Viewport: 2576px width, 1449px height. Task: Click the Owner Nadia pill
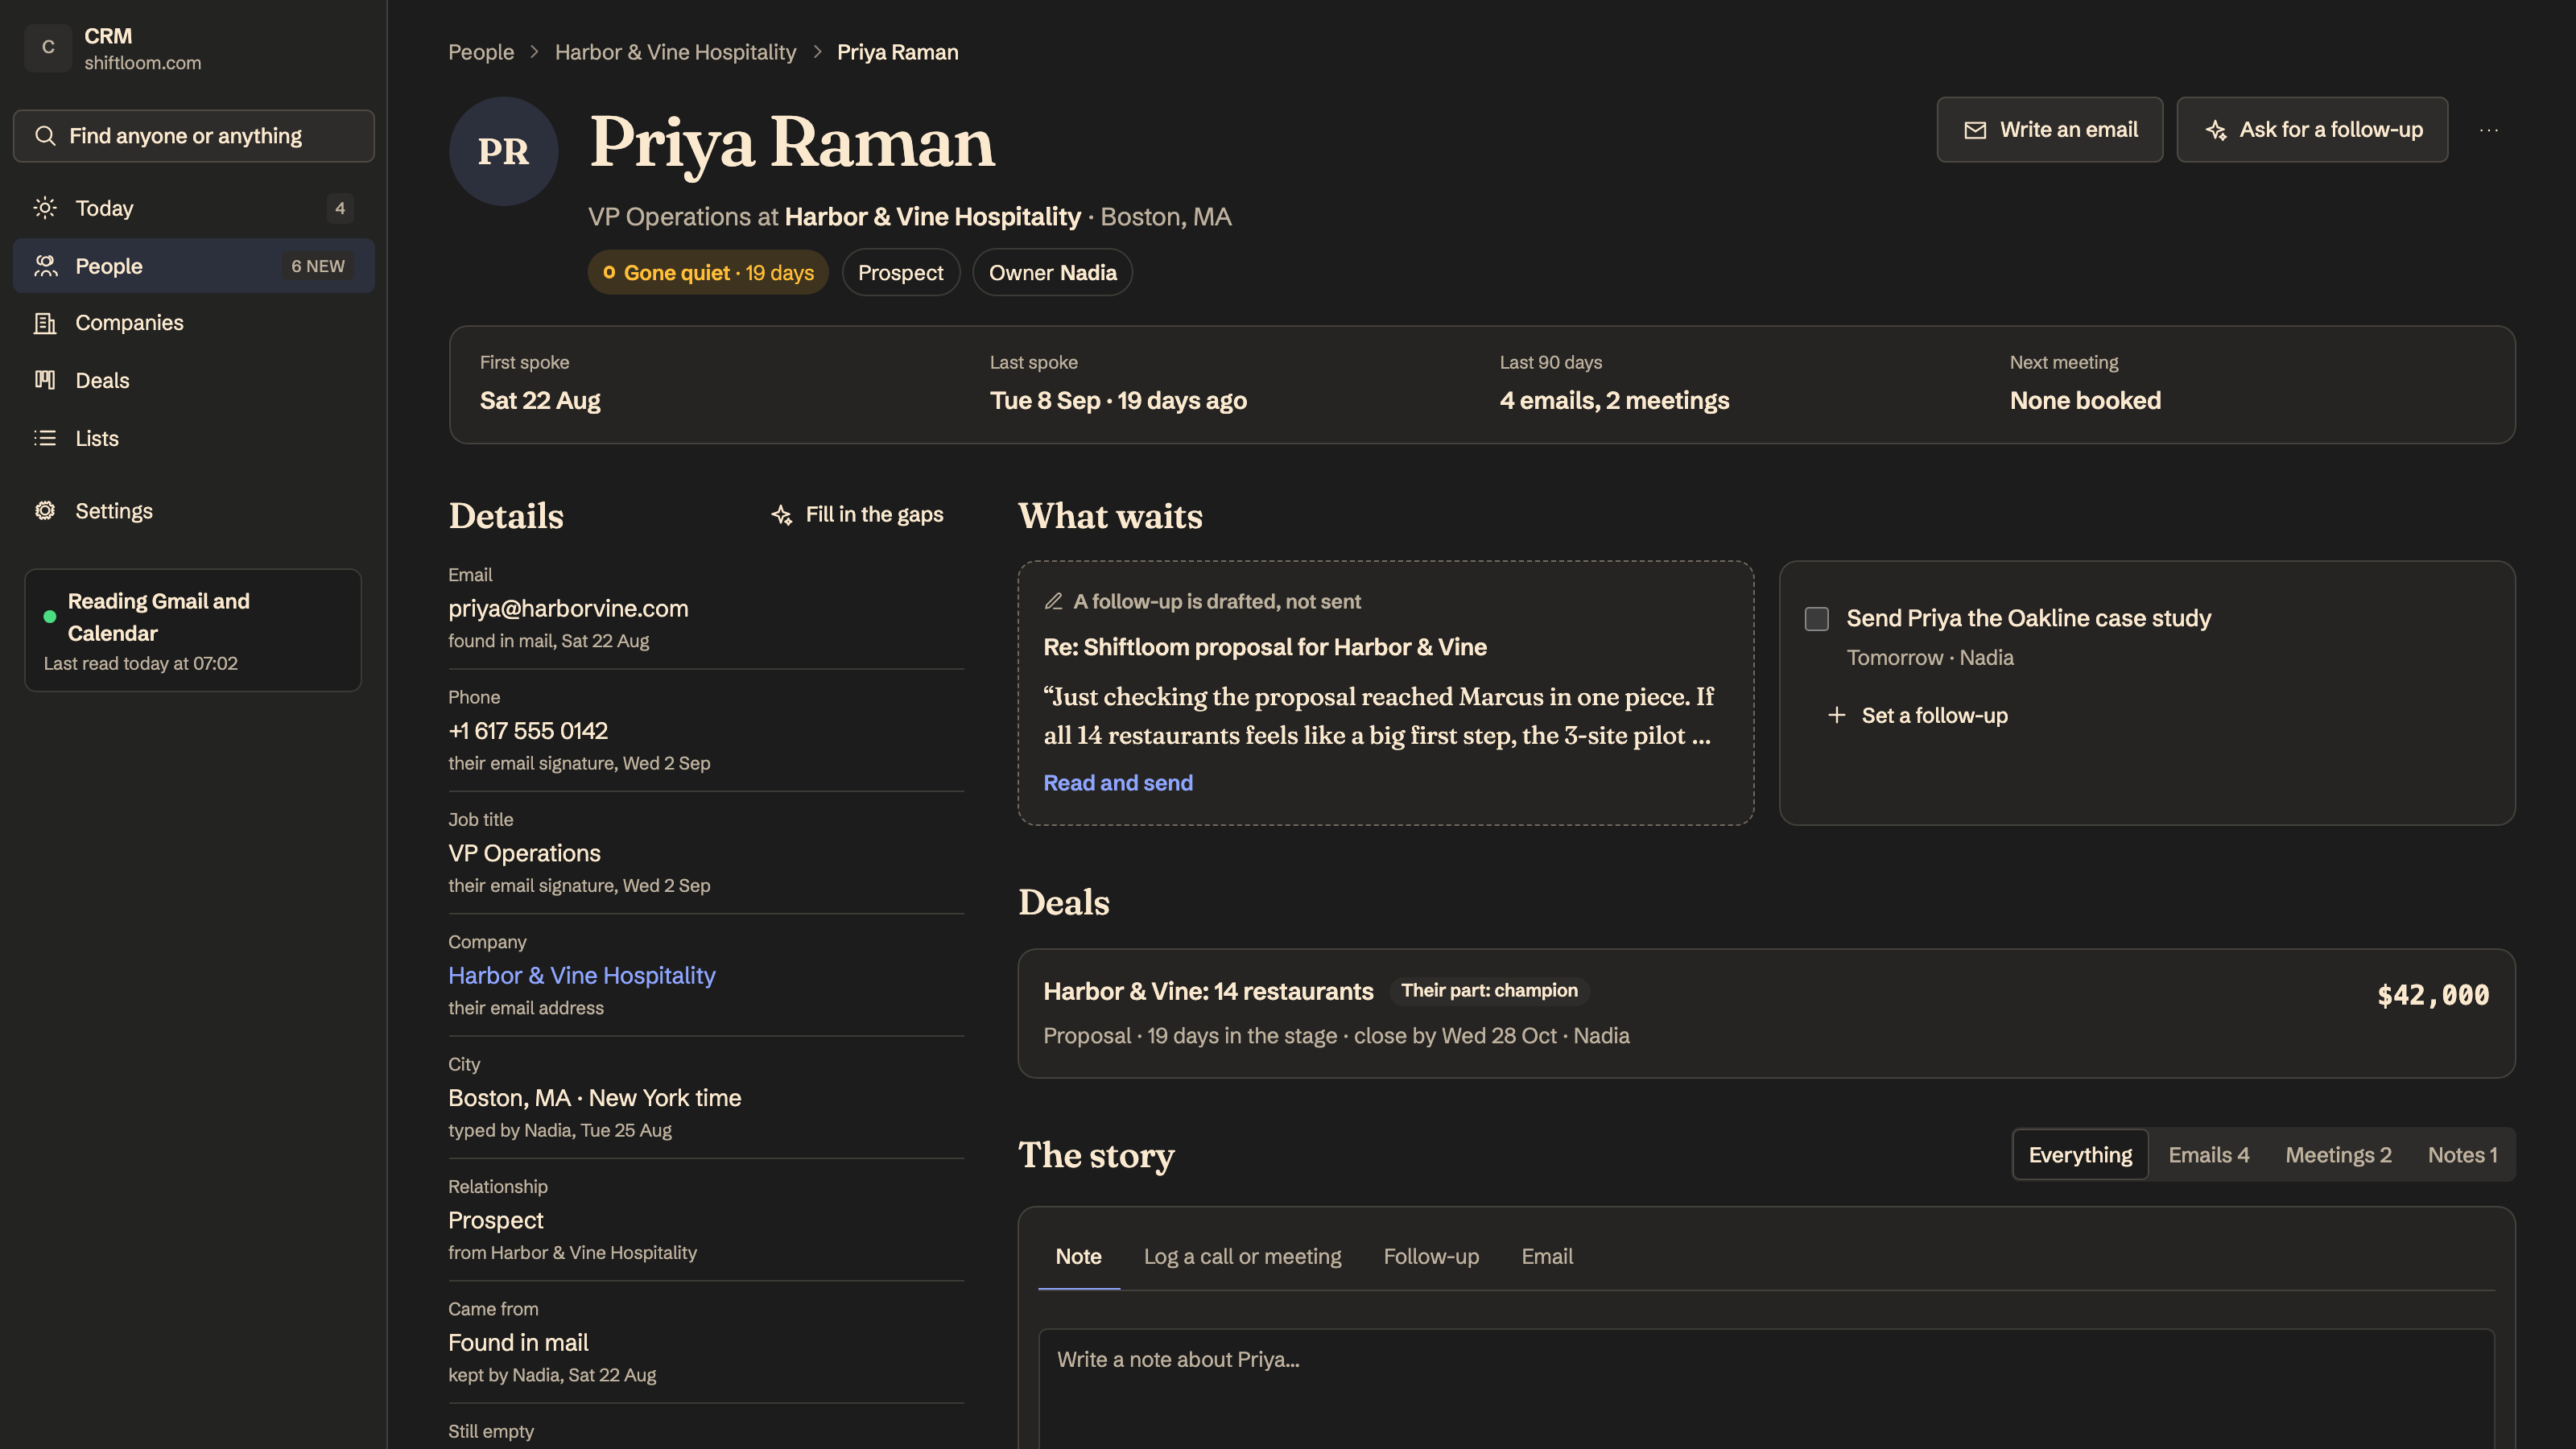point(1052,273)
